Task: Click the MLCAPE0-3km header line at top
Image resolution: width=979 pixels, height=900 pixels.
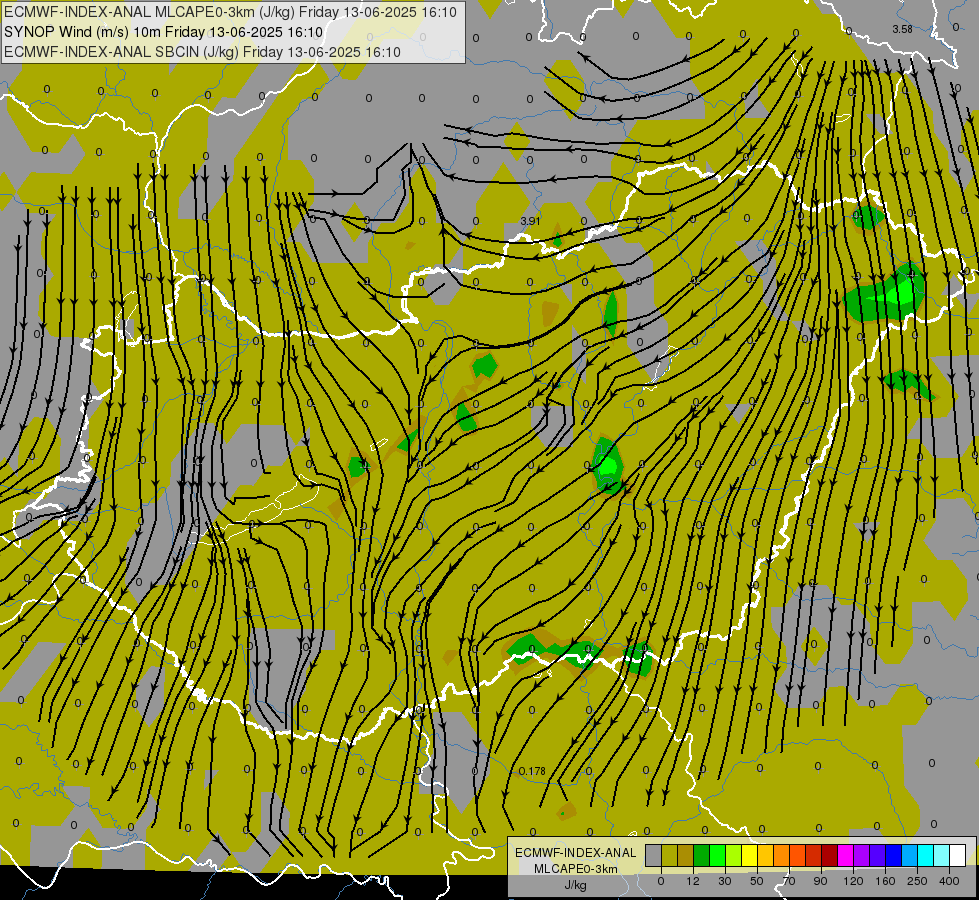Action: pos(230,12)
